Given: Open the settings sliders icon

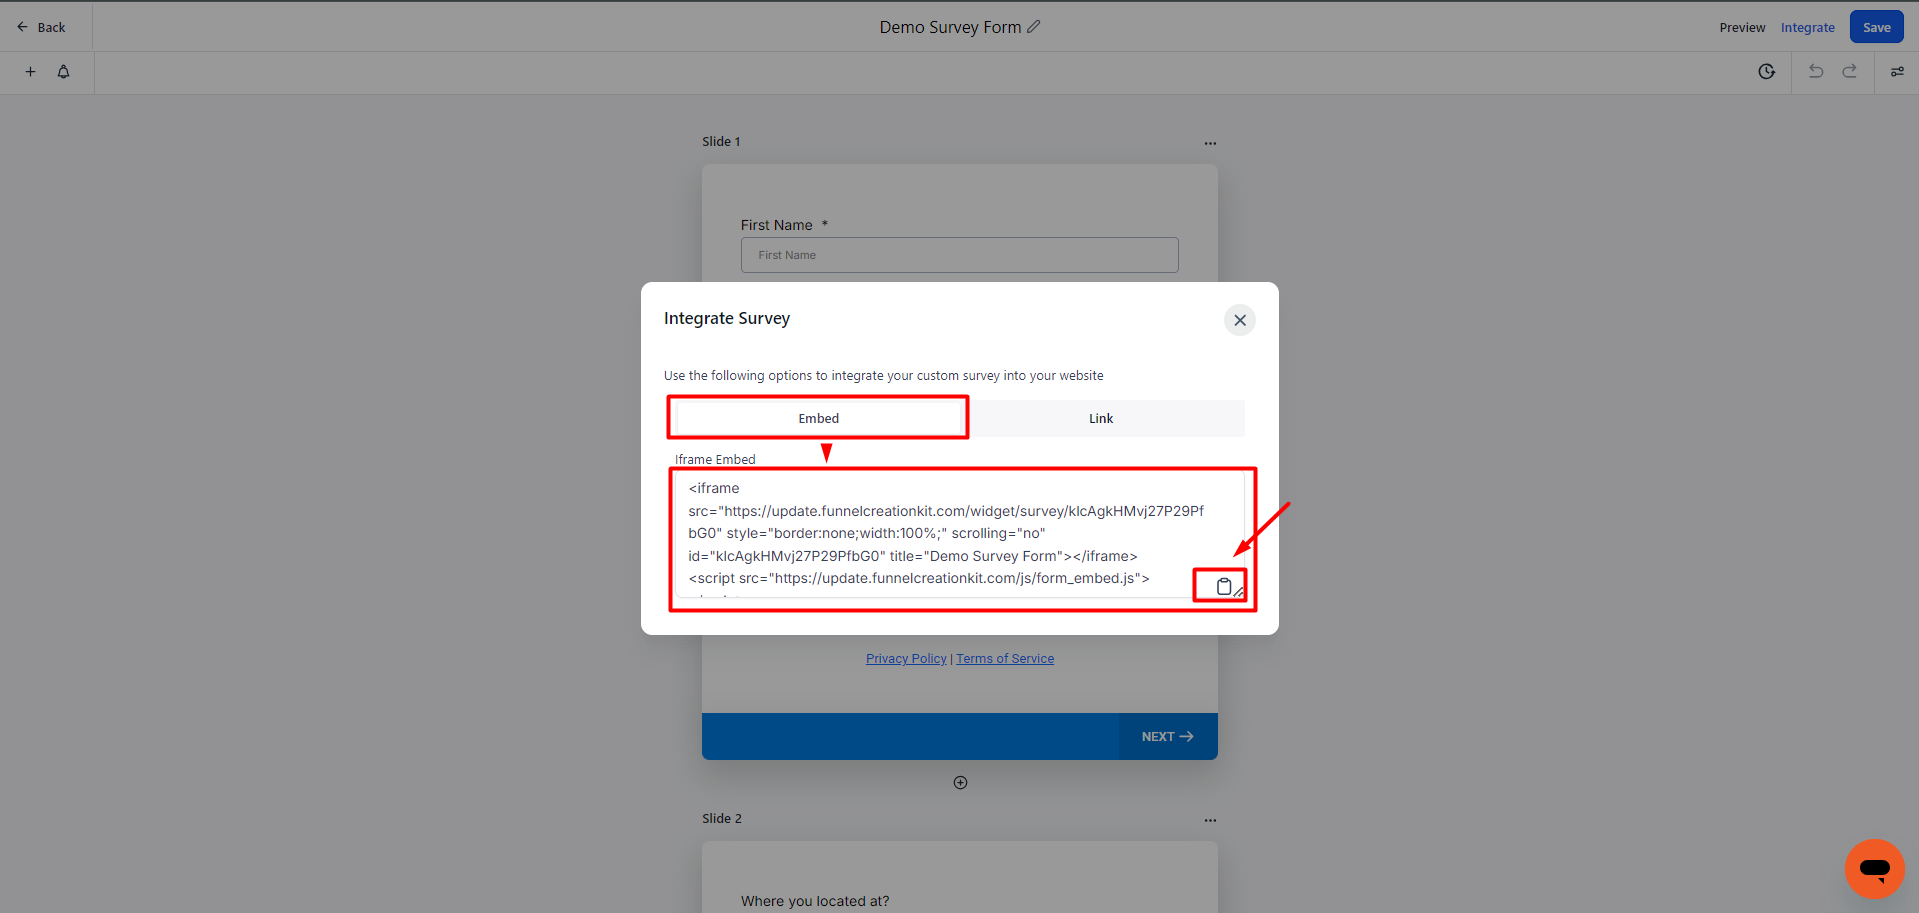Looking at the screenshot, I should click(x=1896, y=72).
